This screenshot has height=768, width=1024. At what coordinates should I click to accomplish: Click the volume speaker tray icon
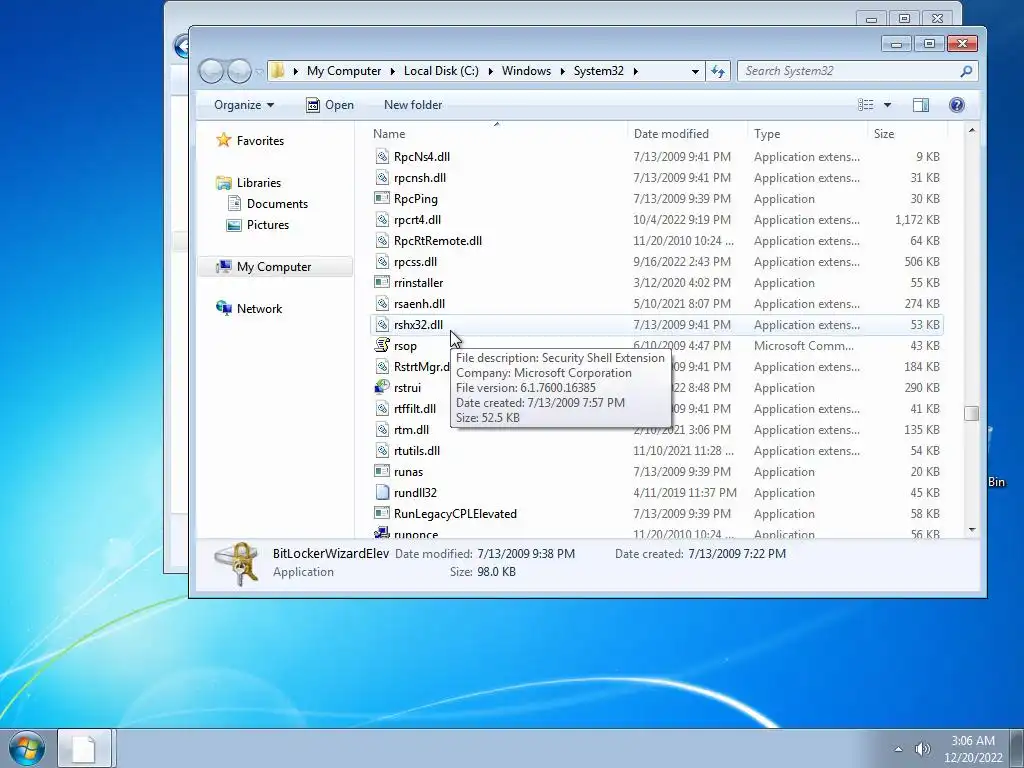(x=923, y=749)
